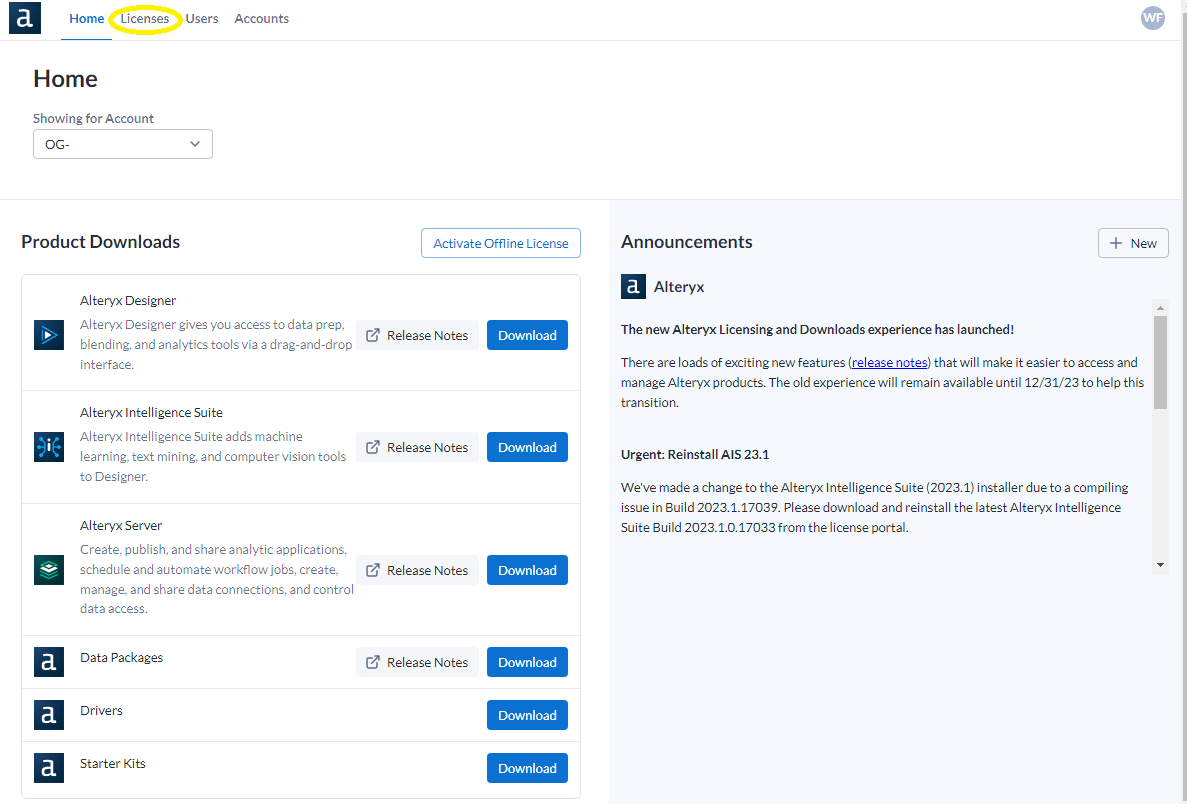Viewport: 1187px width, 804px height.
Task: Click the Announcements heading
Action: point(687,242)
